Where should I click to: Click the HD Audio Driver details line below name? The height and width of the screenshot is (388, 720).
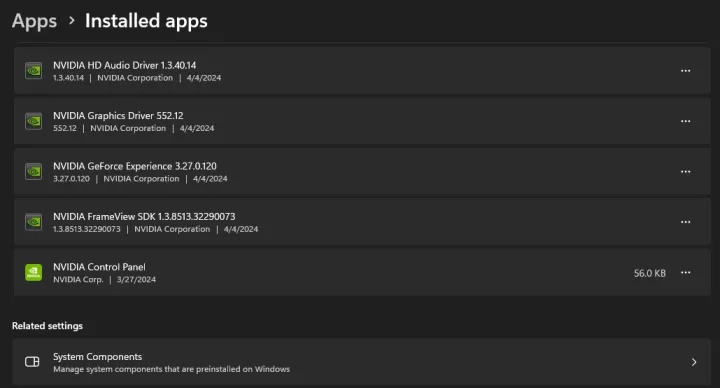137,78
